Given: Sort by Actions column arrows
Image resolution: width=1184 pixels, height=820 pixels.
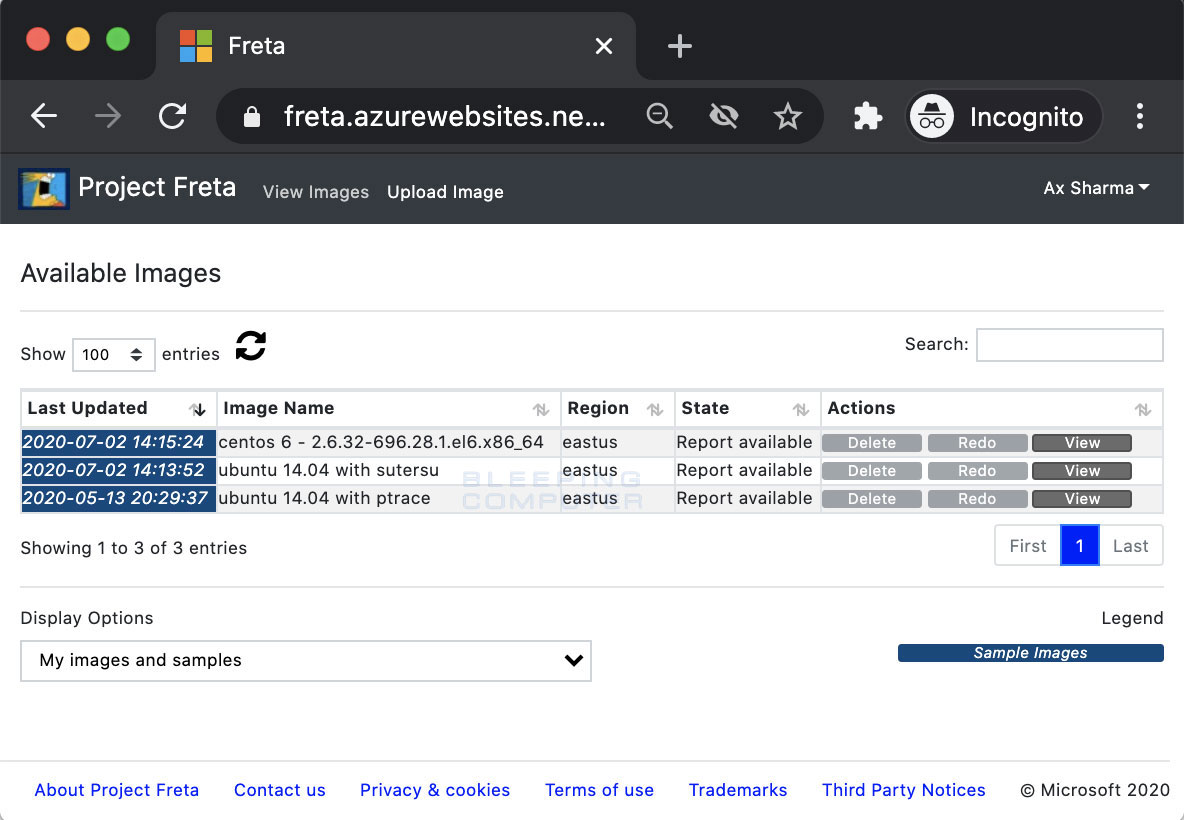Looking at the screenshot, I should click(1142, 409).
